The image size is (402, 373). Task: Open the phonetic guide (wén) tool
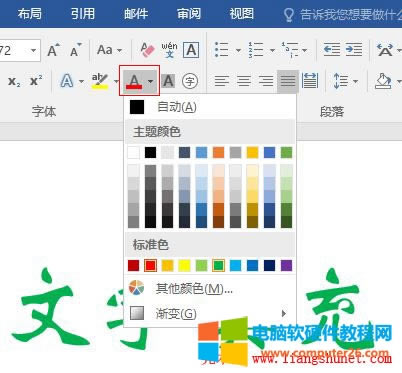[x=169, y=50]
